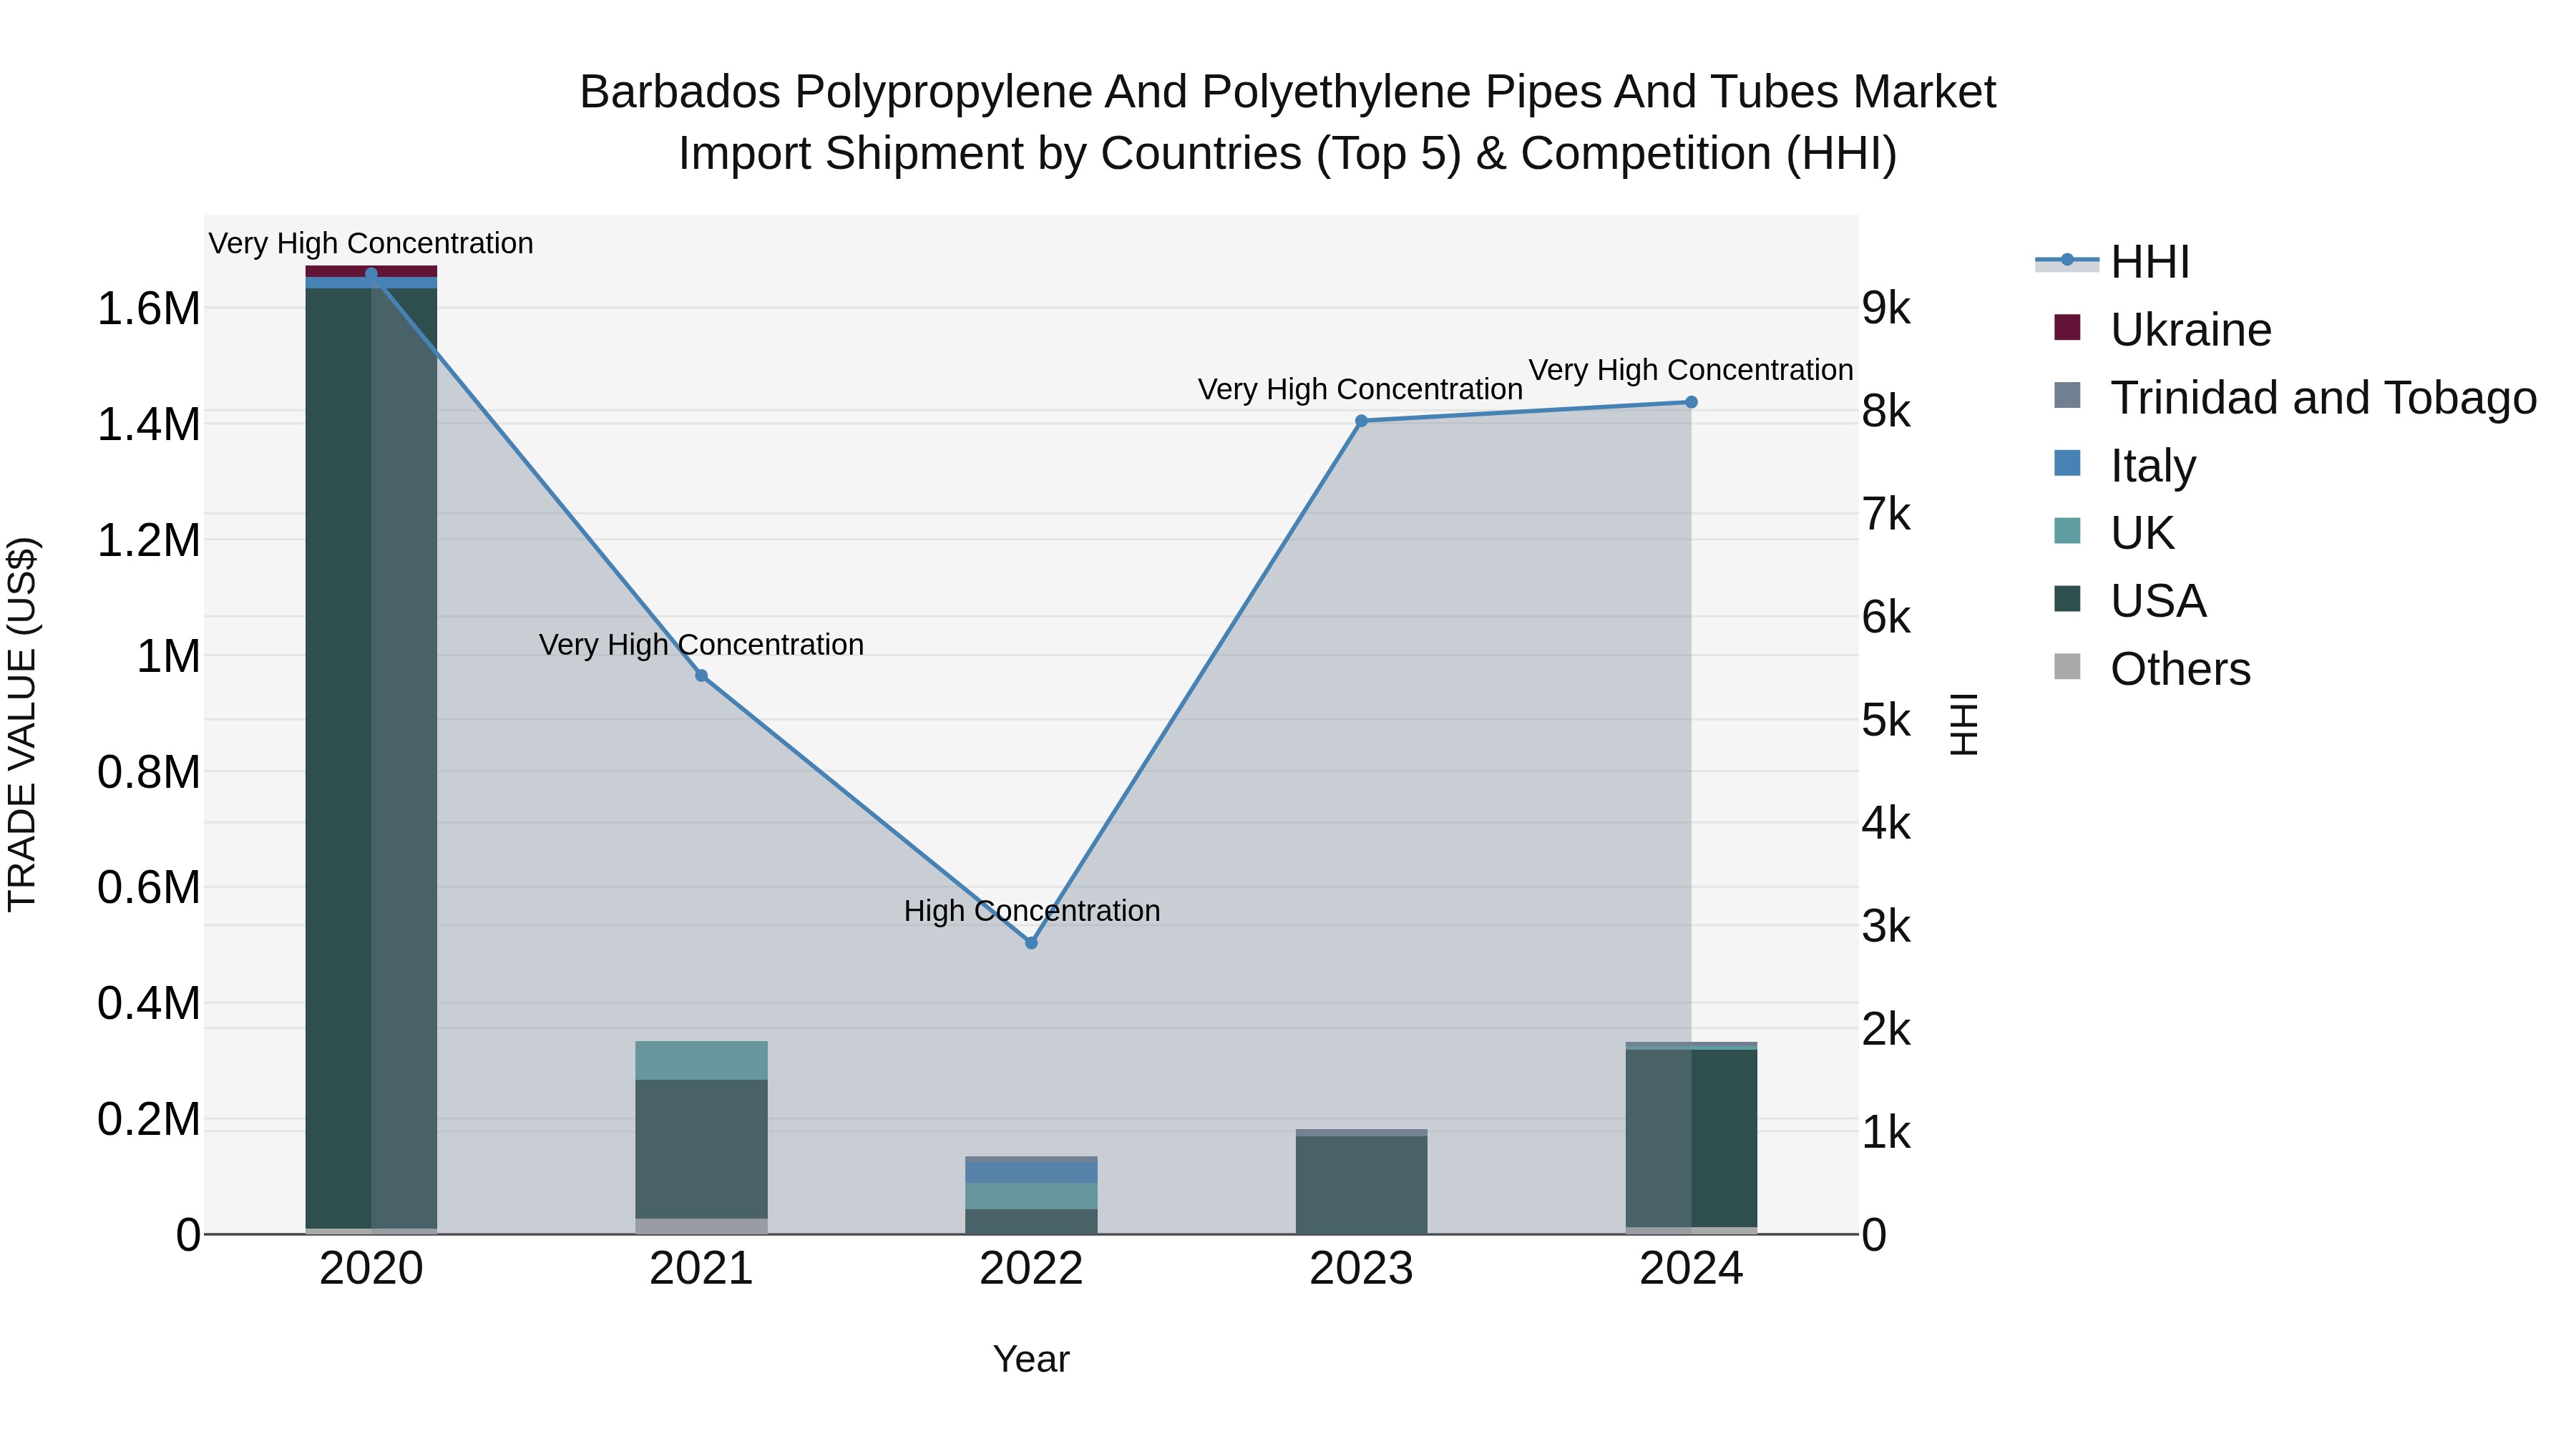Click the chart title text
The image size is (2576, 1449).
[x=1288, y=122]
